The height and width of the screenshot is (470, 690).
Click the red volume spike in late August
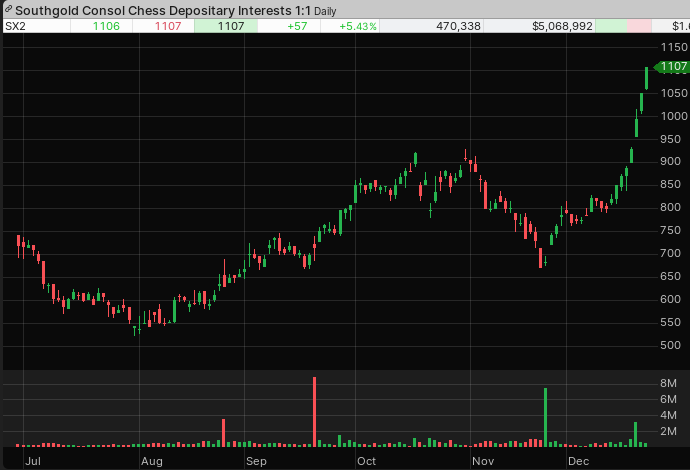coord(224,433)
